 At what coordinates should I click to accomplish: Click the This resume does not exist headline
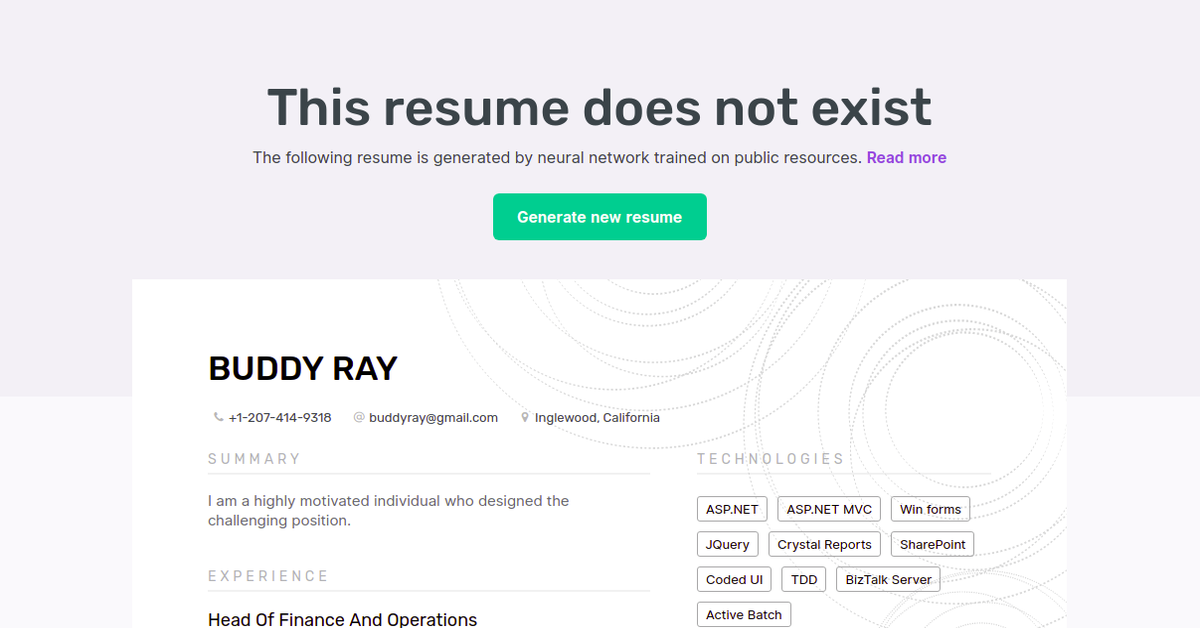[599, 107]
